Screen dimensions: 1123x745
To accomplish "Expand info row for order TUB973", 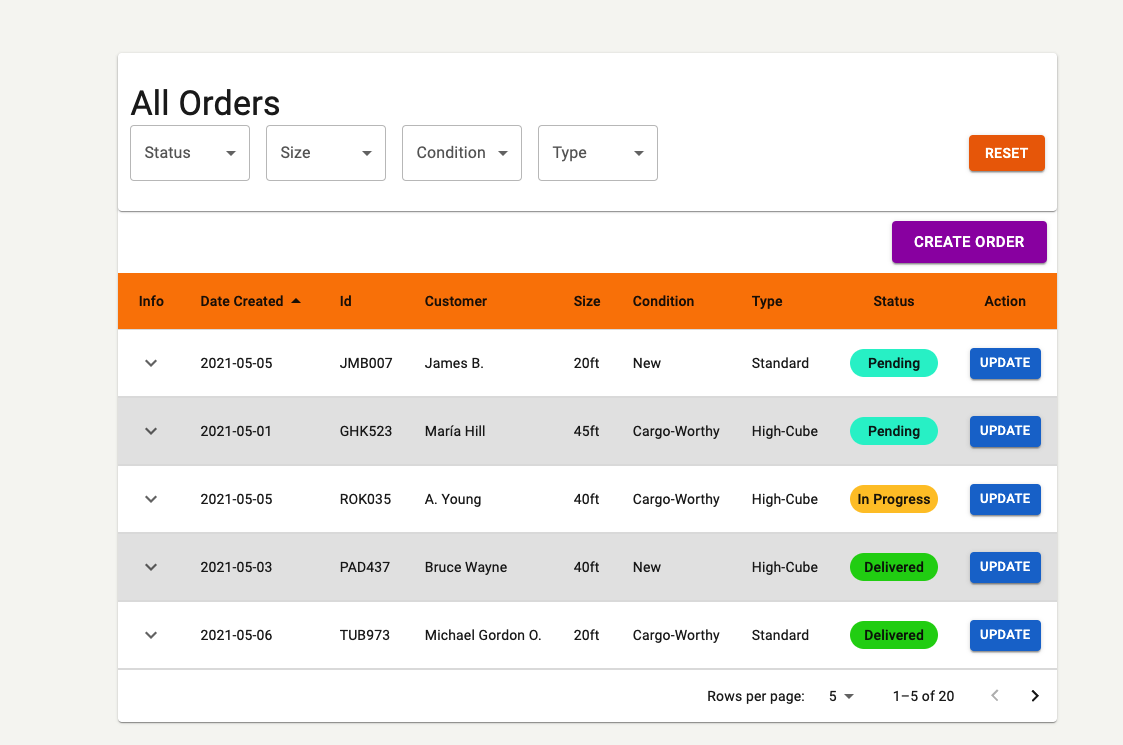I will click(150, 635).
